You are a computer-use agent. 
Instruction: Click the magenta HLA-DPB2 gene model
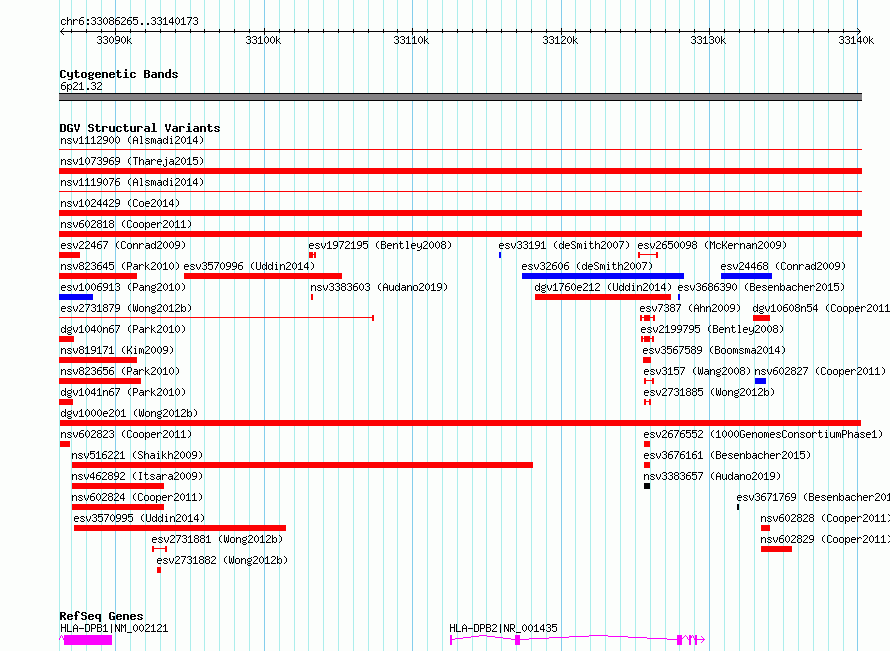(577, 640)
